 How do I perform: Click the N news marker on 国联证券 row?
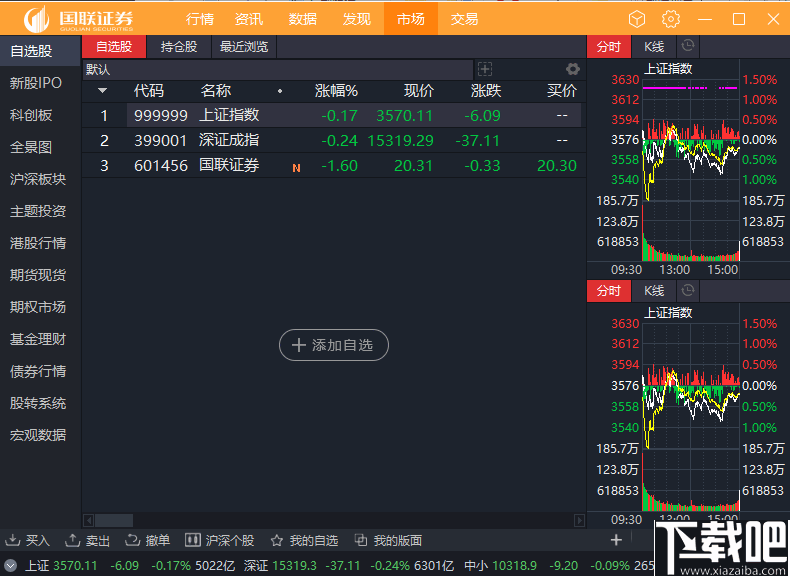296,168
